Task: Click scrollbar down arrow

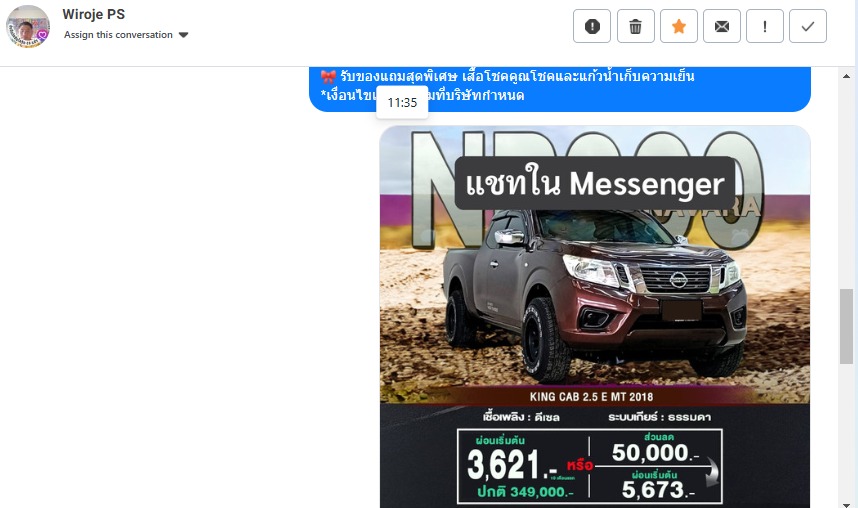Action: (847, 504)
